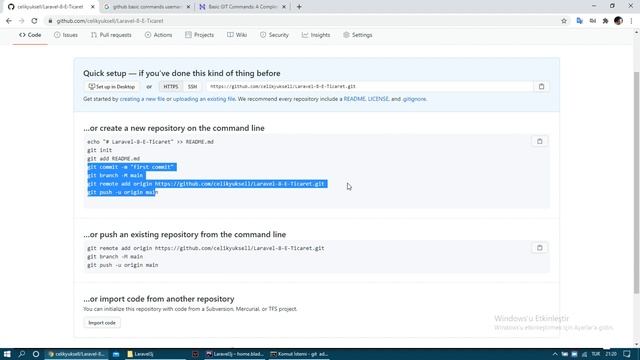
Task: Go back to the previous page
Action: 9,21
